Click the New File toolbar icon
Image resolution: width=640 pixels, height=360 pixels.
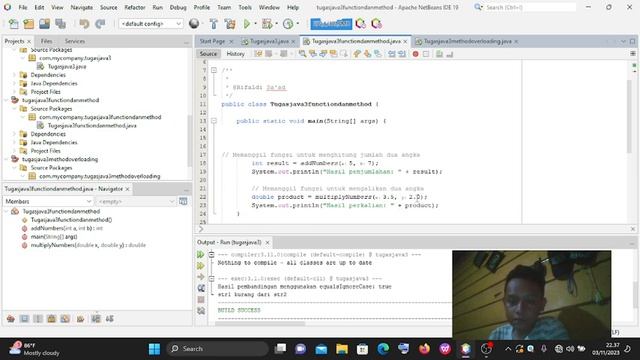[13, 24]
